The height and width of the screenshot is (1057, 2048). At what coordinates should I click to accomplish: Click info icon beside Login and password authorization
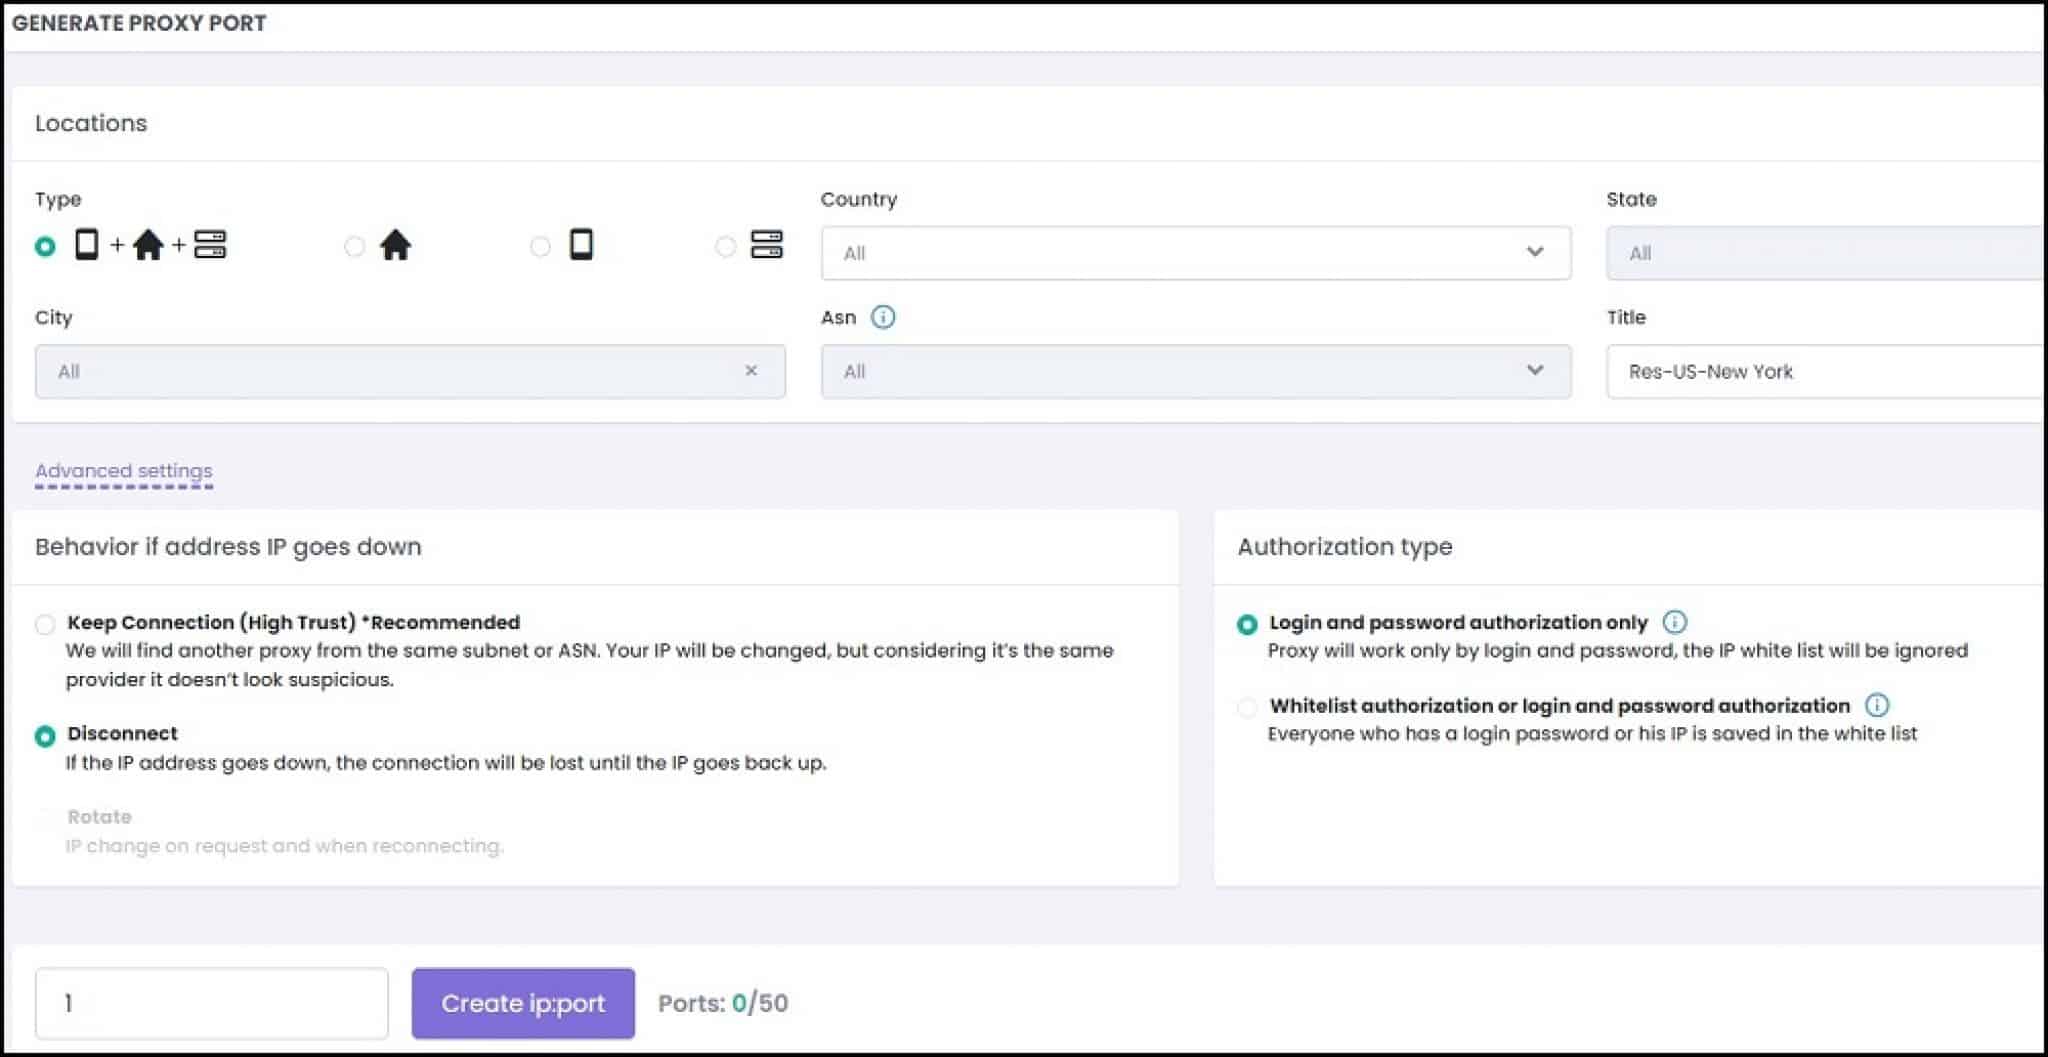coord(1674,622)
